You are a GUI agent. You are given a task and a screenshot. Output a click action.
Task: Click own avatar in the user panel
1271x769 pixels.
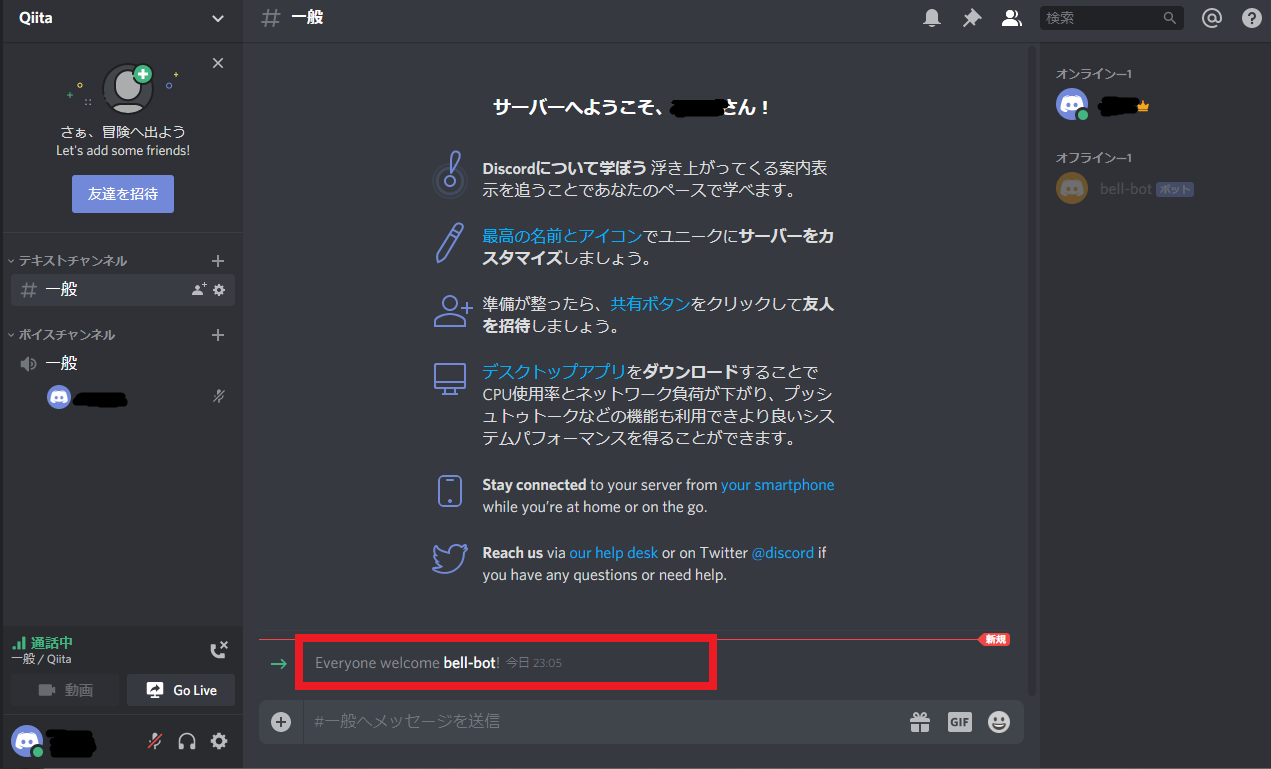click(x=27, y=741)
